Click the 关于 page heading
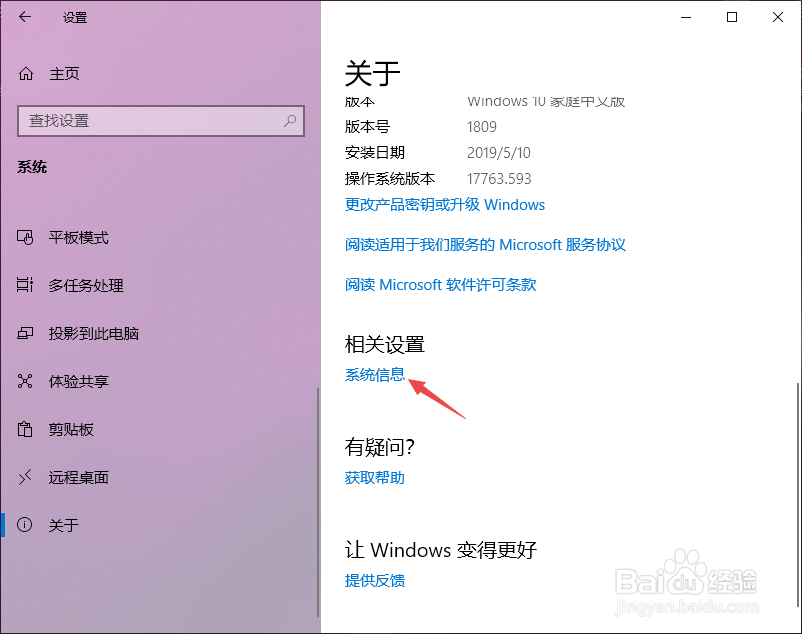 click(x=372, y=73)
